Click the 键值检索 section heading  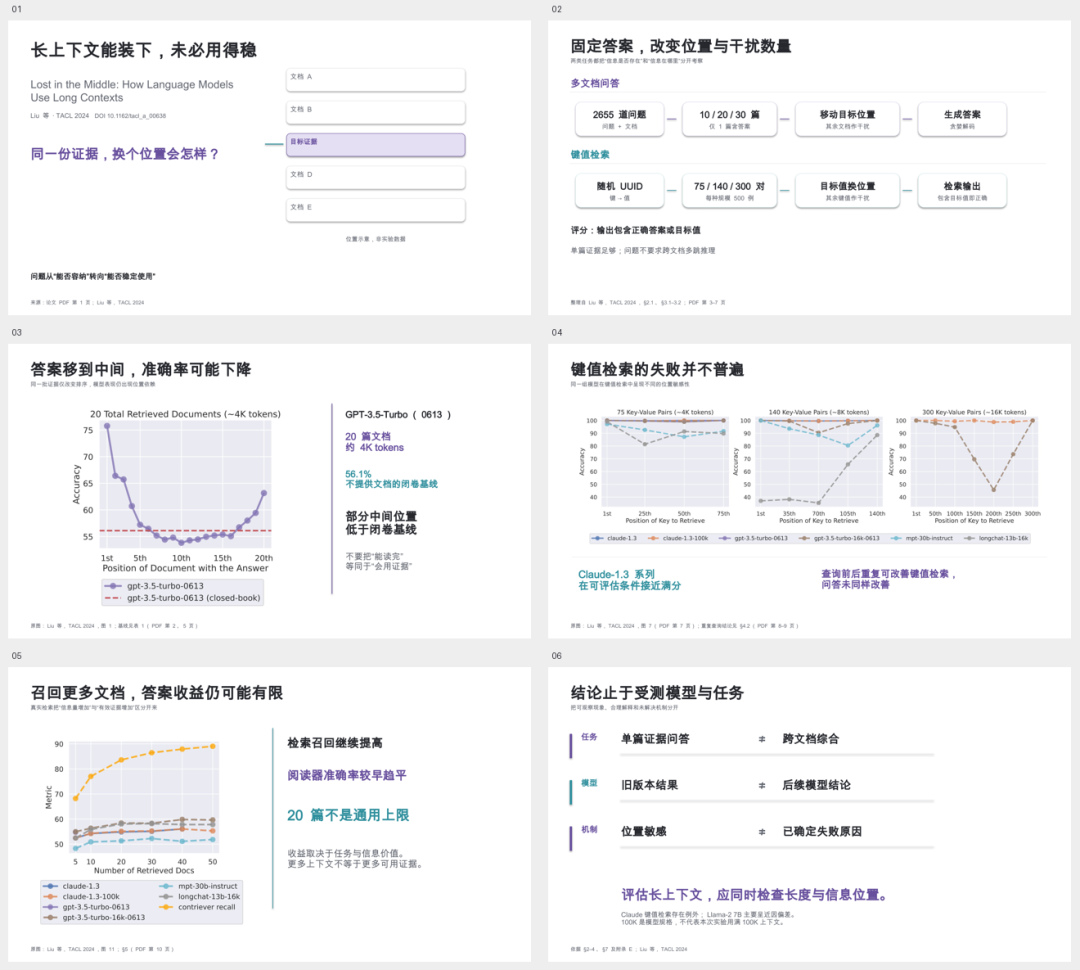[x=590, y=154]
